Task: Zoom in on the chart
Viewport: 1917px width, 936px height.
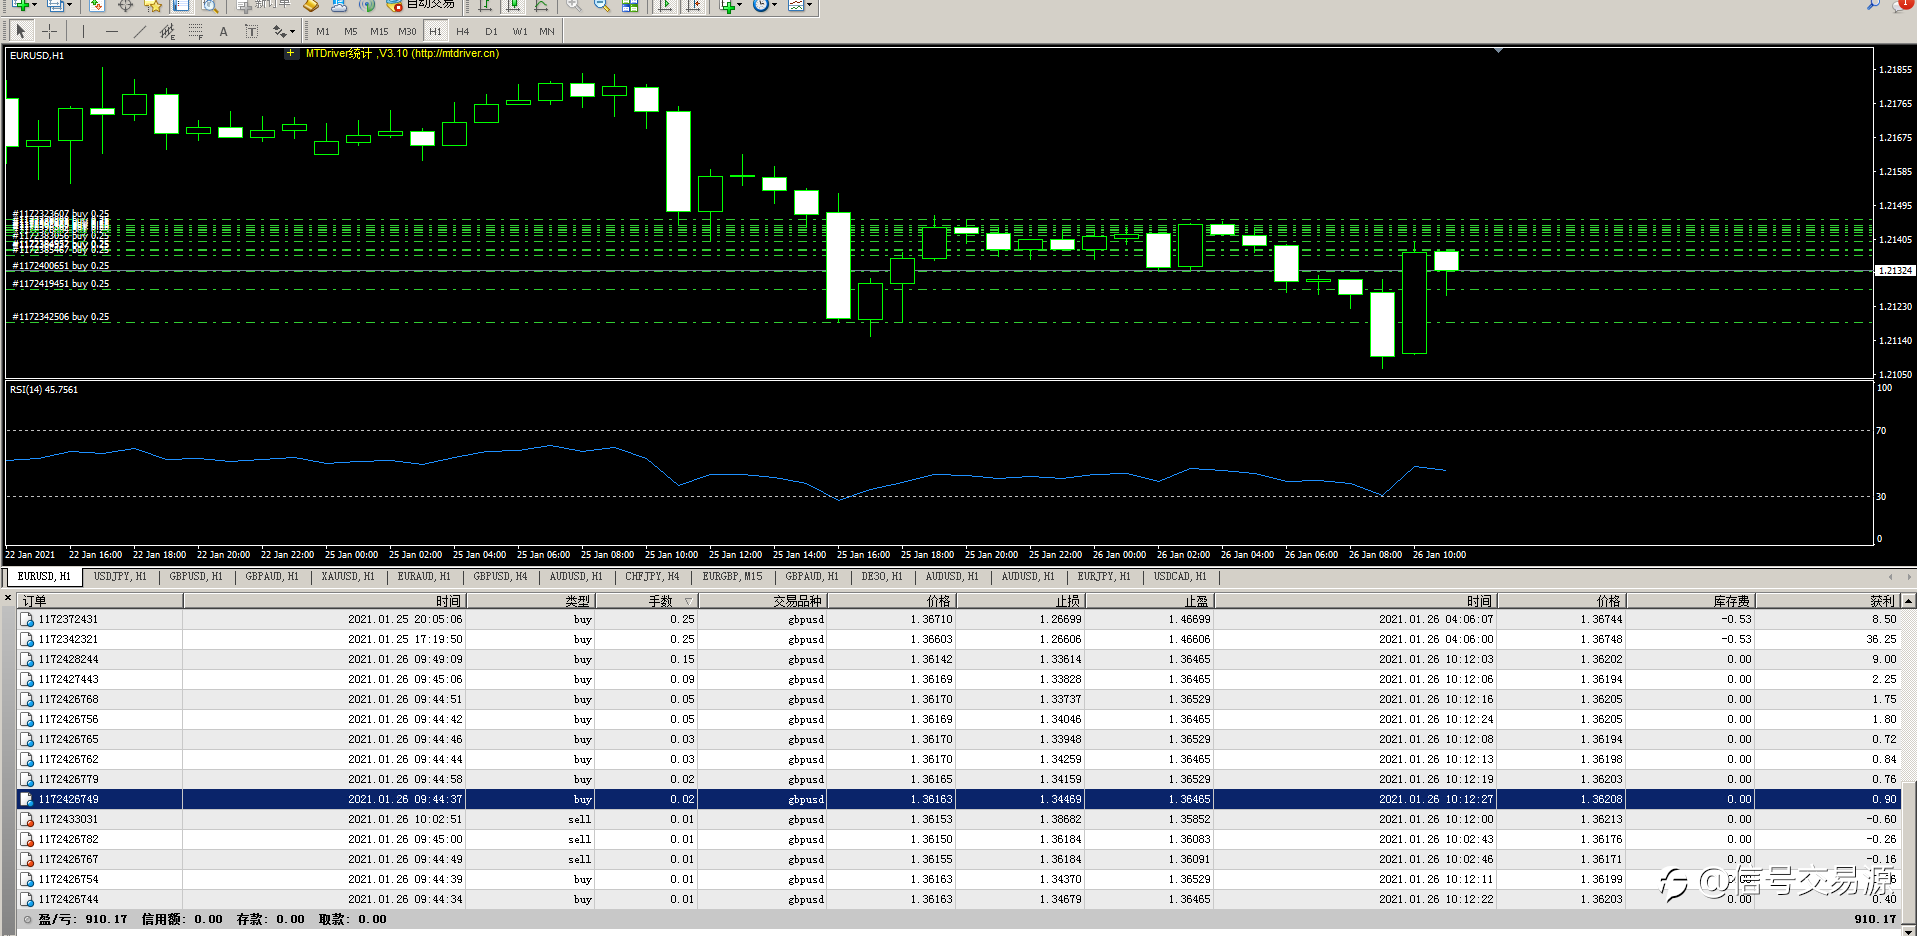Action: 574,6
